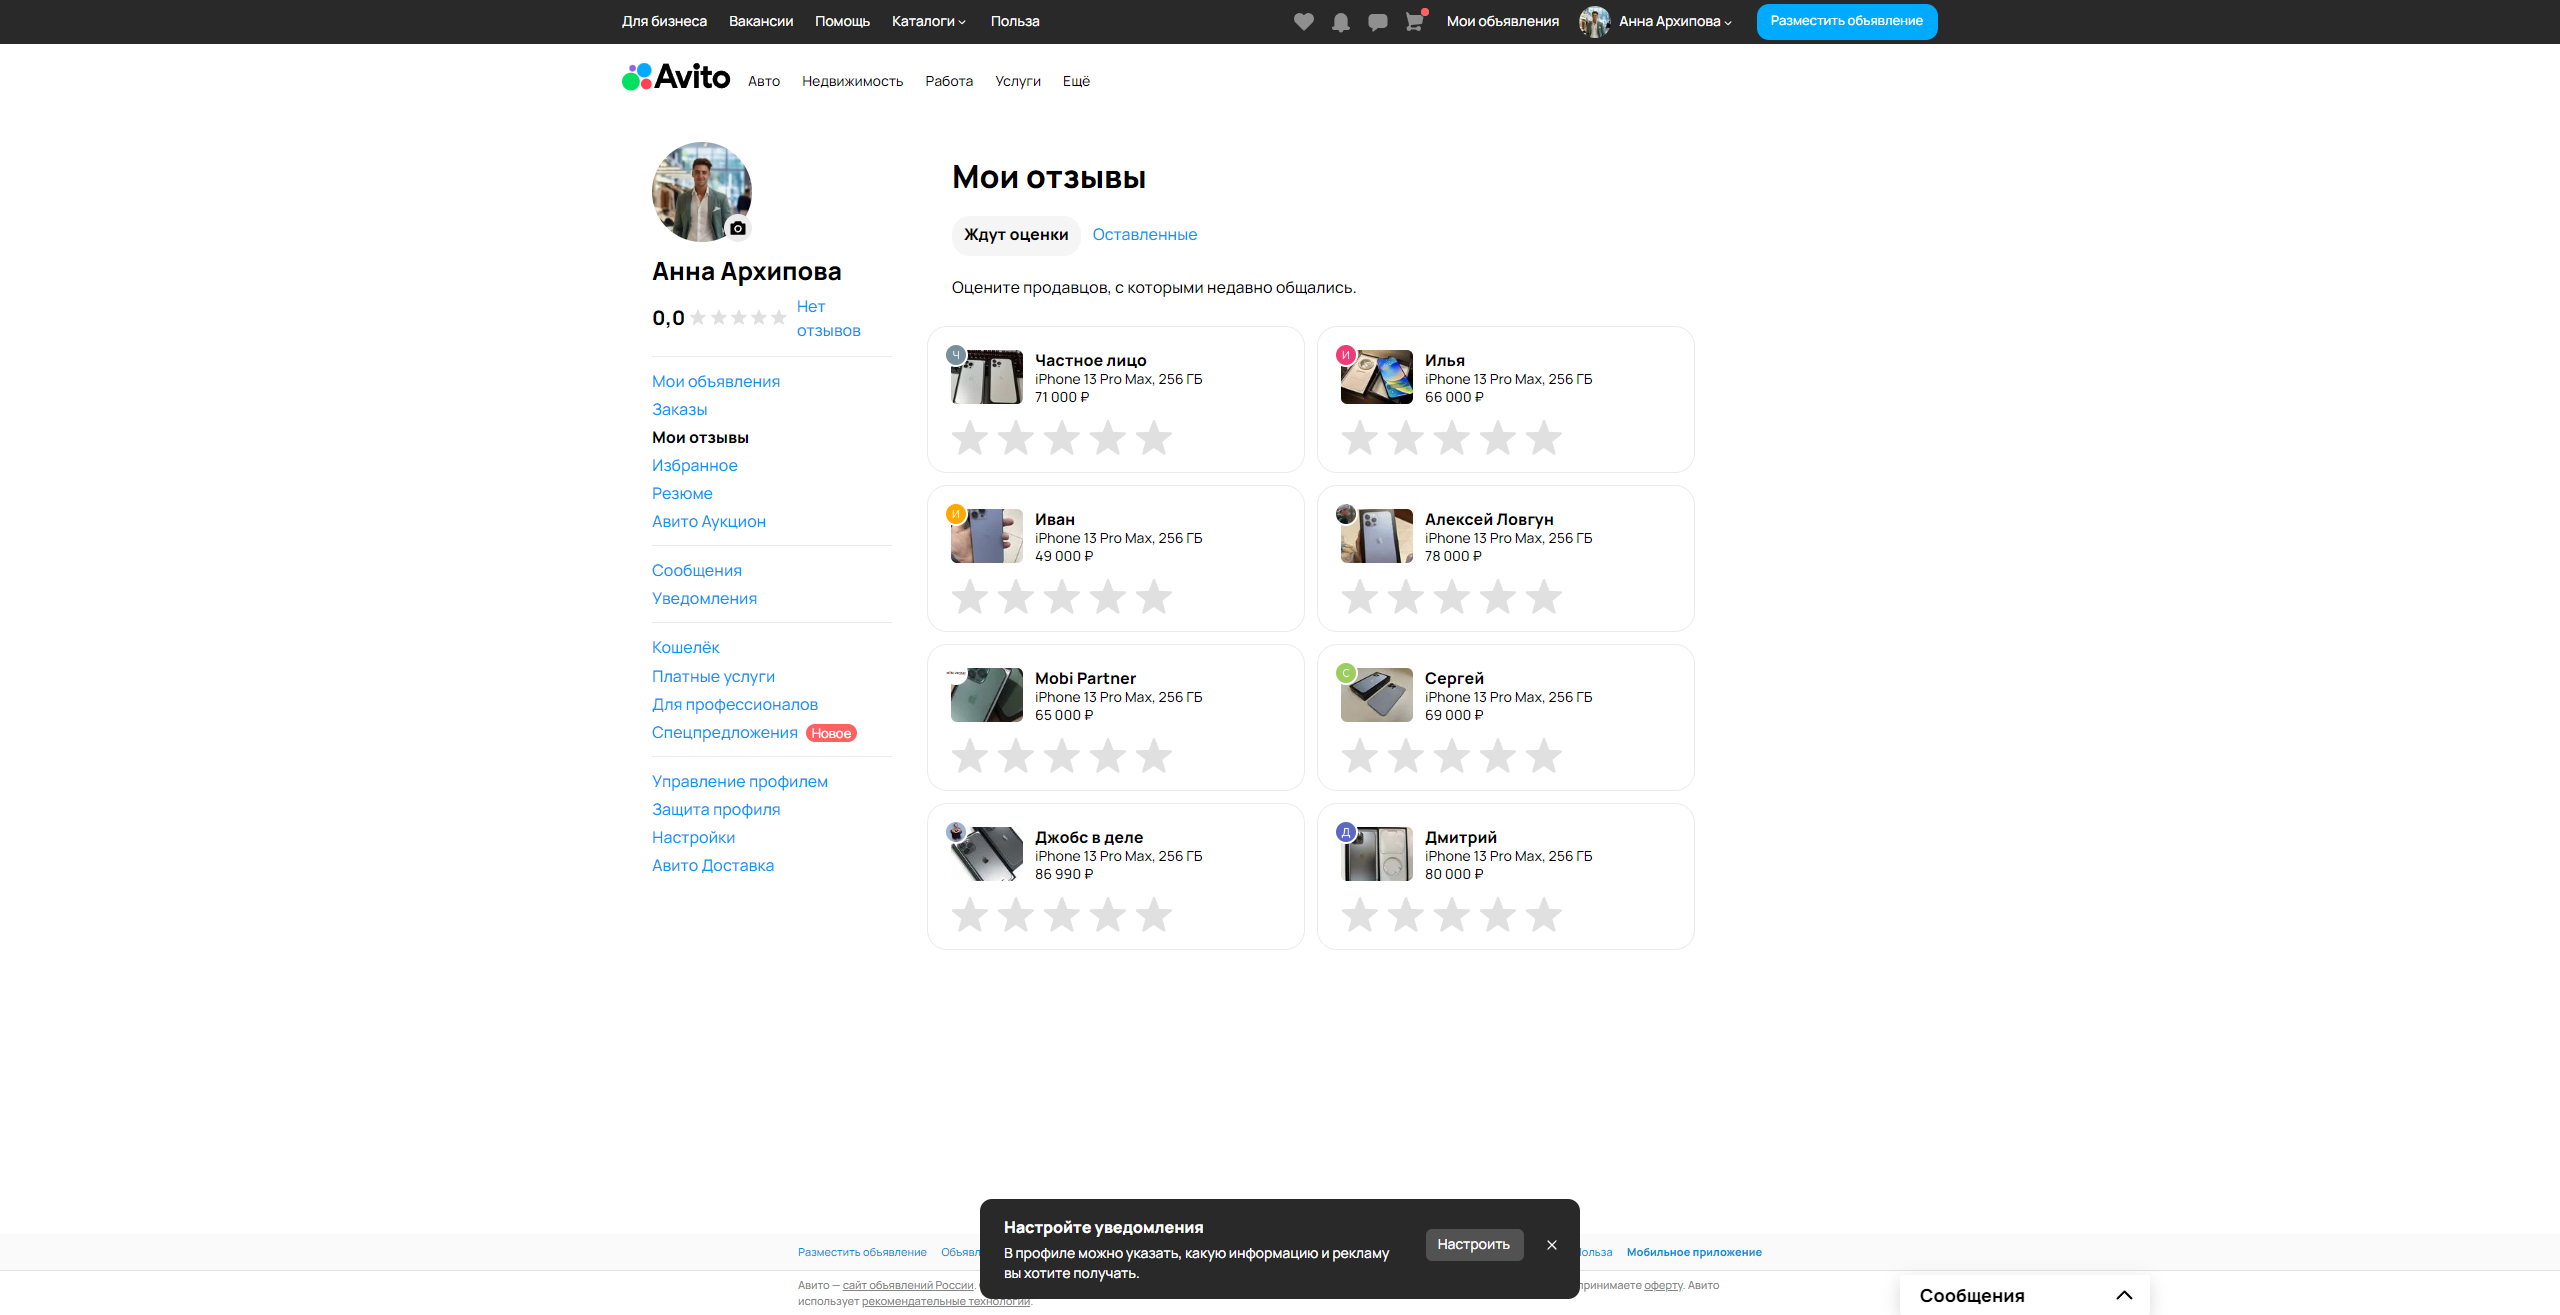Open the shopping cart icon
The width and height of the screenshot is (2560, 1315).
click(1414, 21)
